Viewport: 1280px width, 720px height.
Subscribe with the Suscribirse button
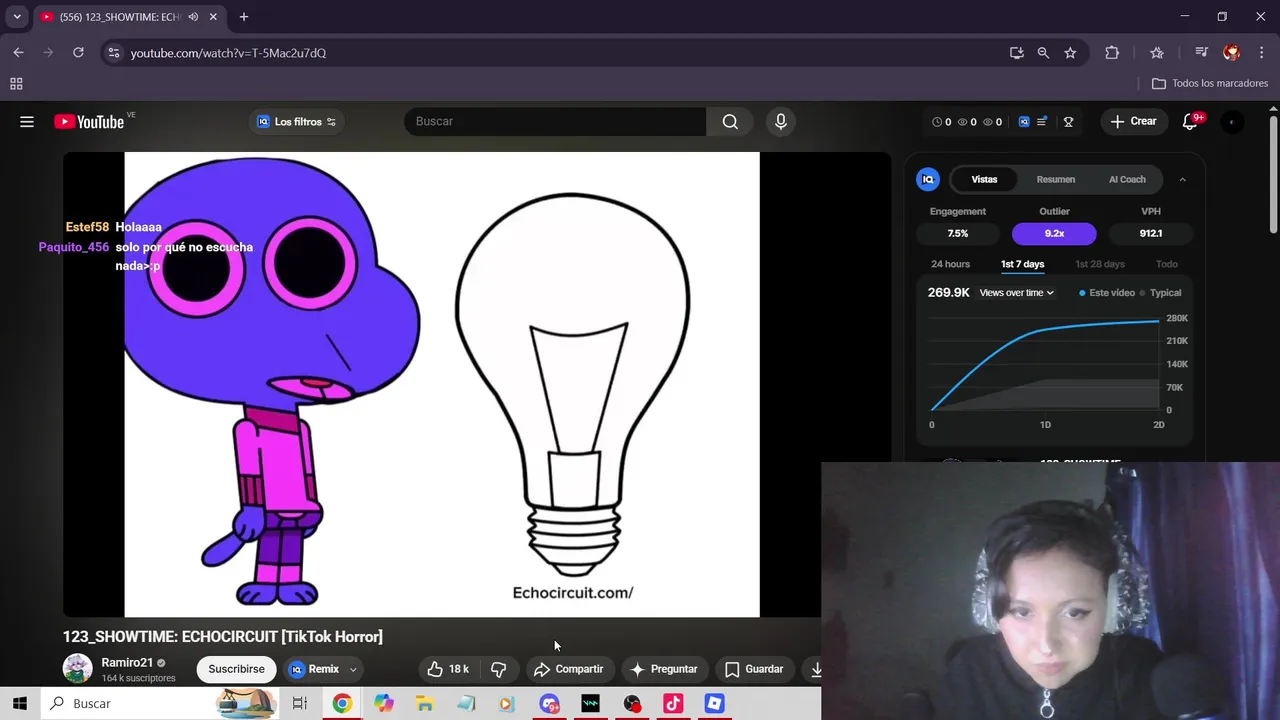[x=236, y=669]
